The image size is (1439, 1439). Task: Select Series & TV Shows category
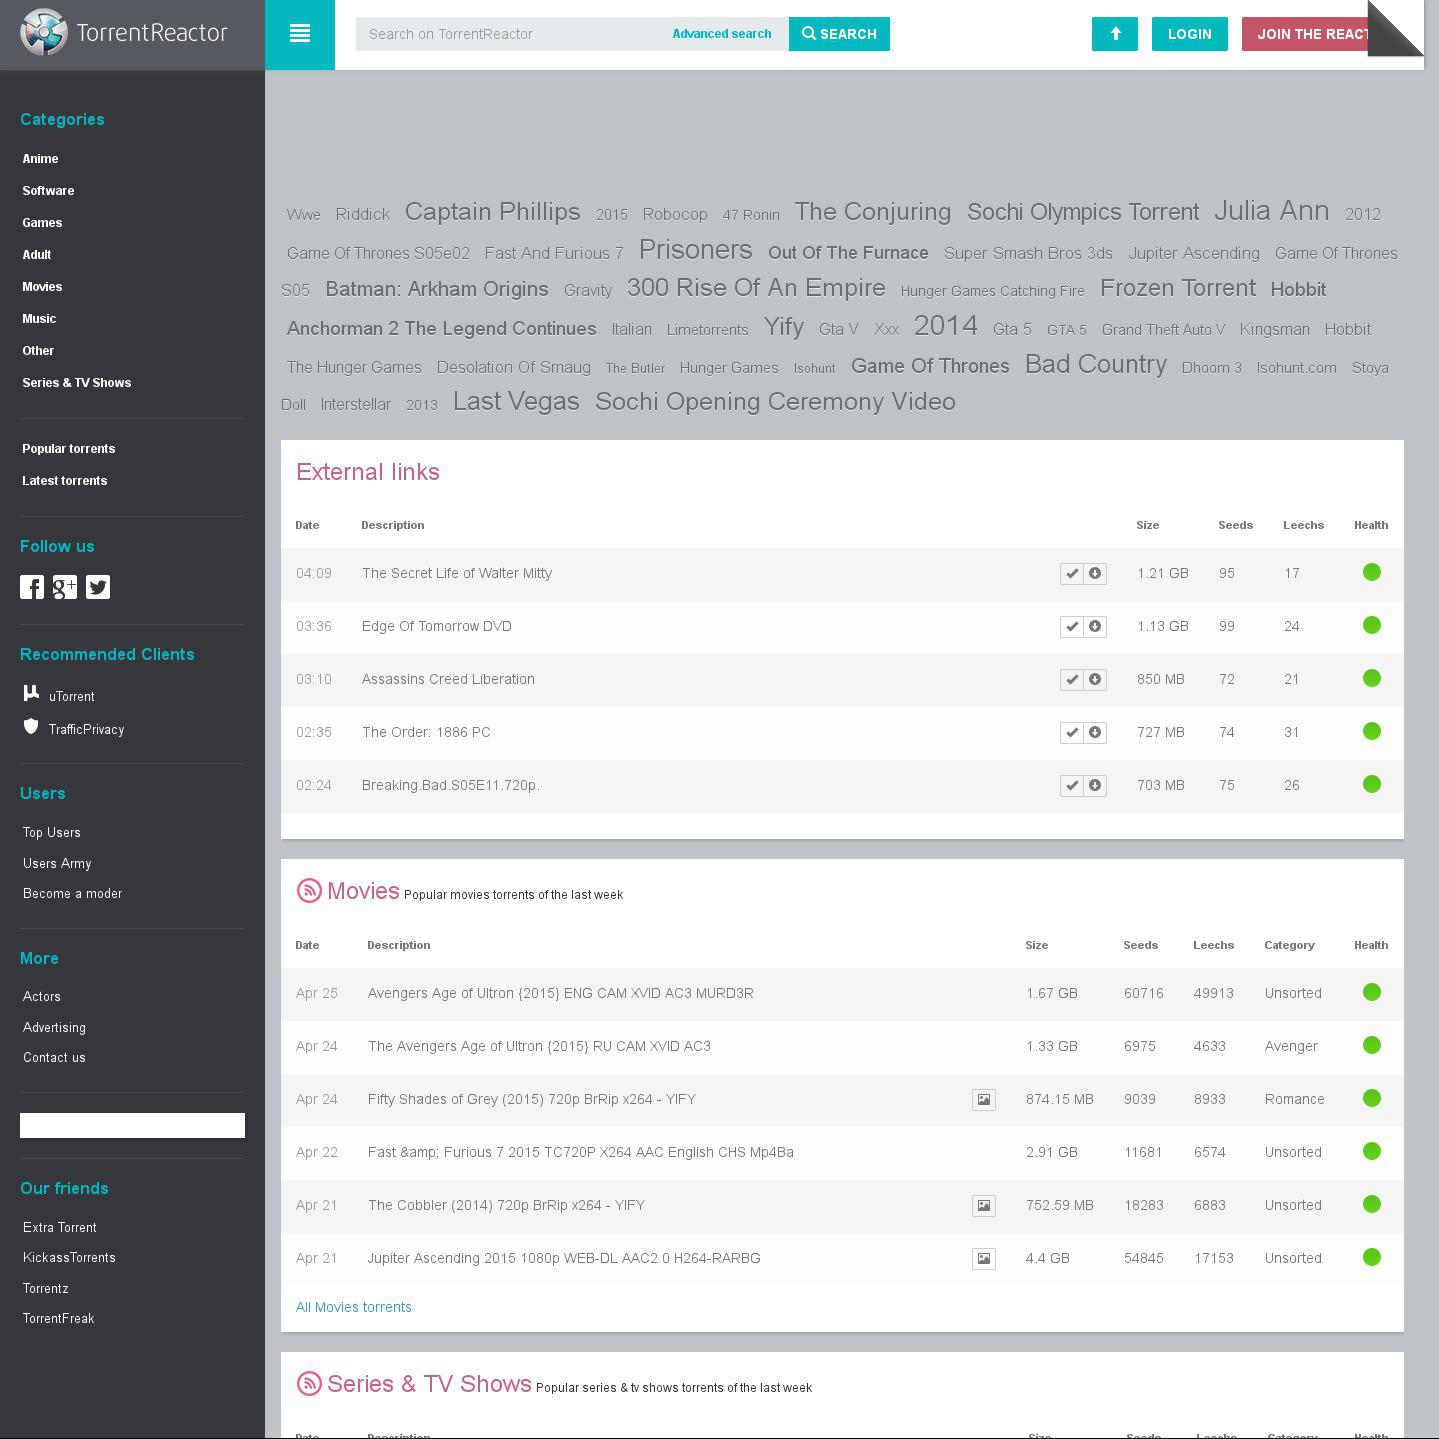(77, 383)
